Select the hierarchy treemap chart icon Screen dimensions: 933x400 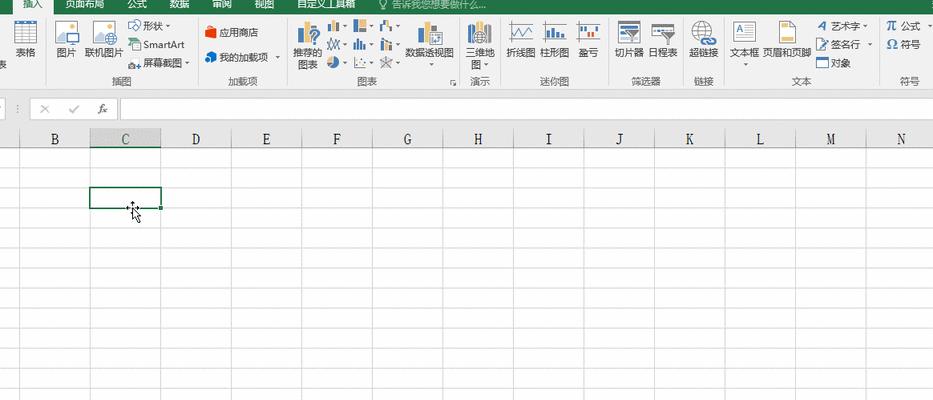coord(360,26)
